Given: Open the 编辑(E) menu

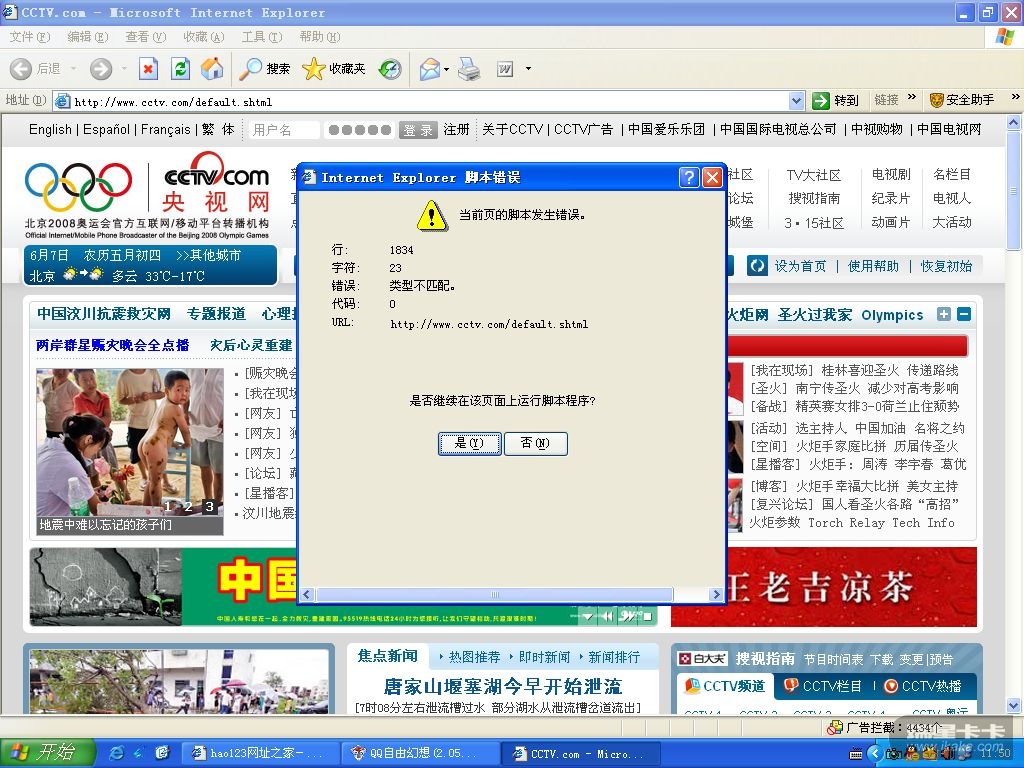Looking at the screenshot, I should 88,37.
